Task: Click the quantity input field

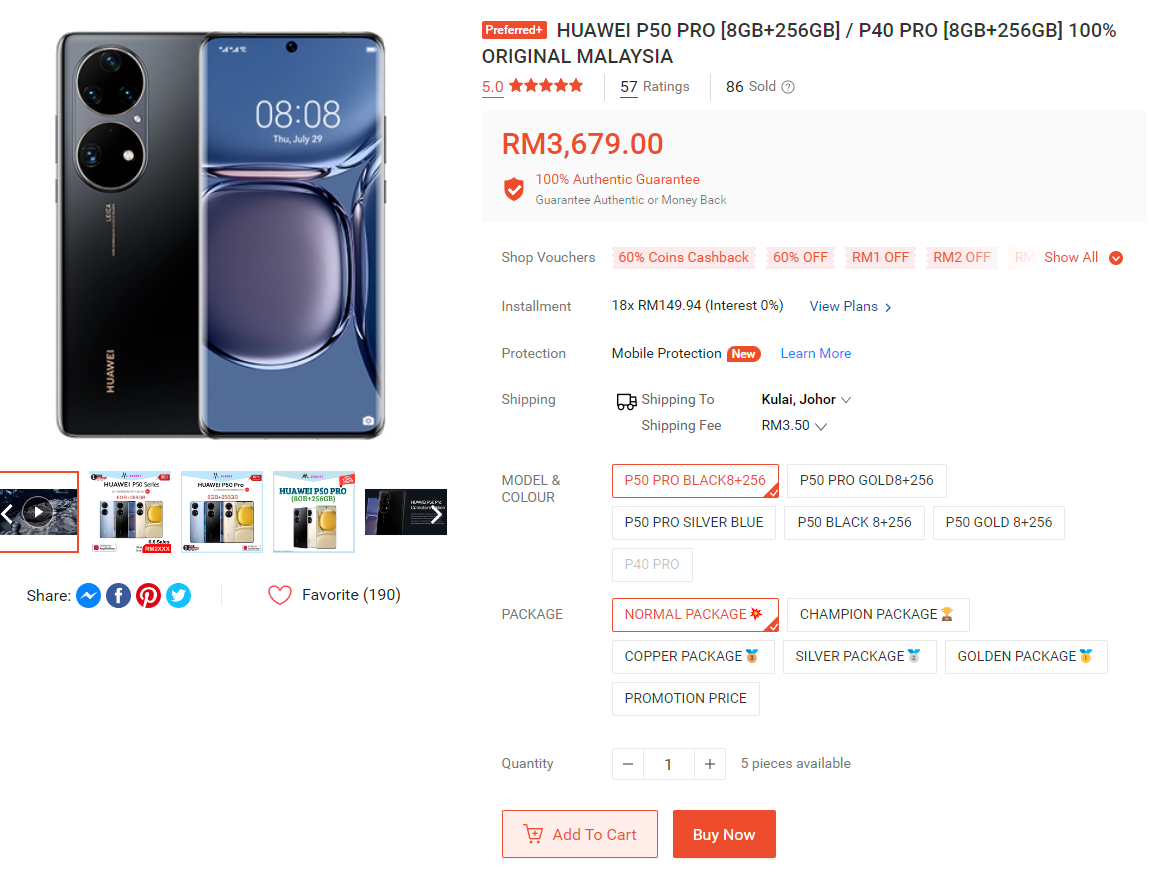Action: (x=668, y=764)
